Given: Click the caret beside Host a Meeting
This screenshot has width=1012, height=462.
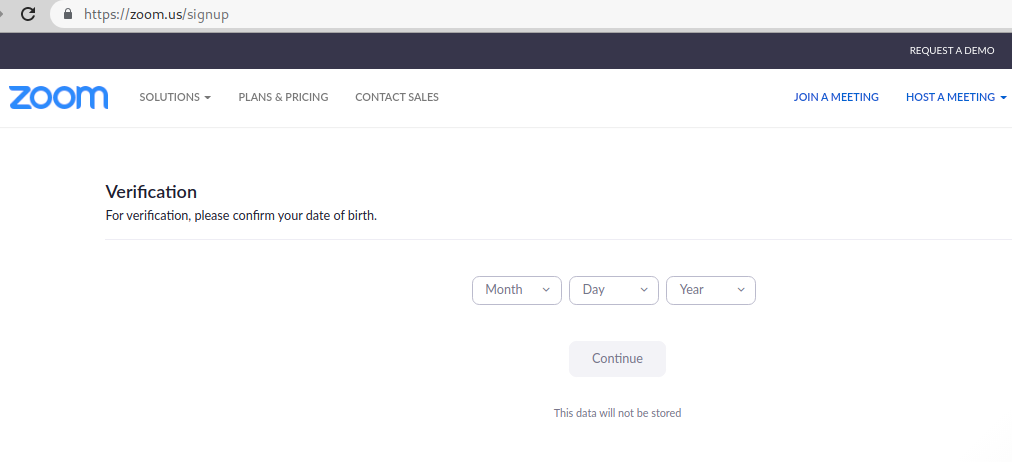Looking at the screenshot, I should (x=1003, y=97).
